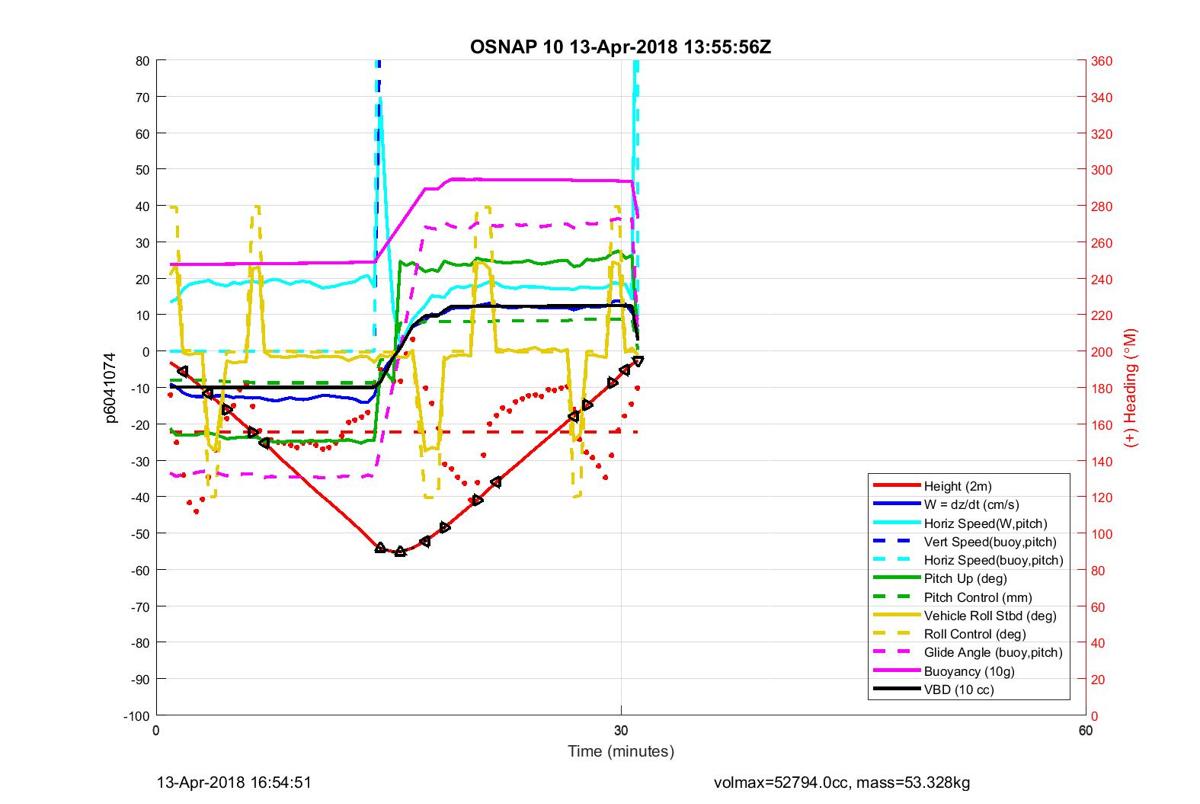Select the Height (2m) legend entry
Viewport: 1200px width, 804px height.
pos(960,484)
